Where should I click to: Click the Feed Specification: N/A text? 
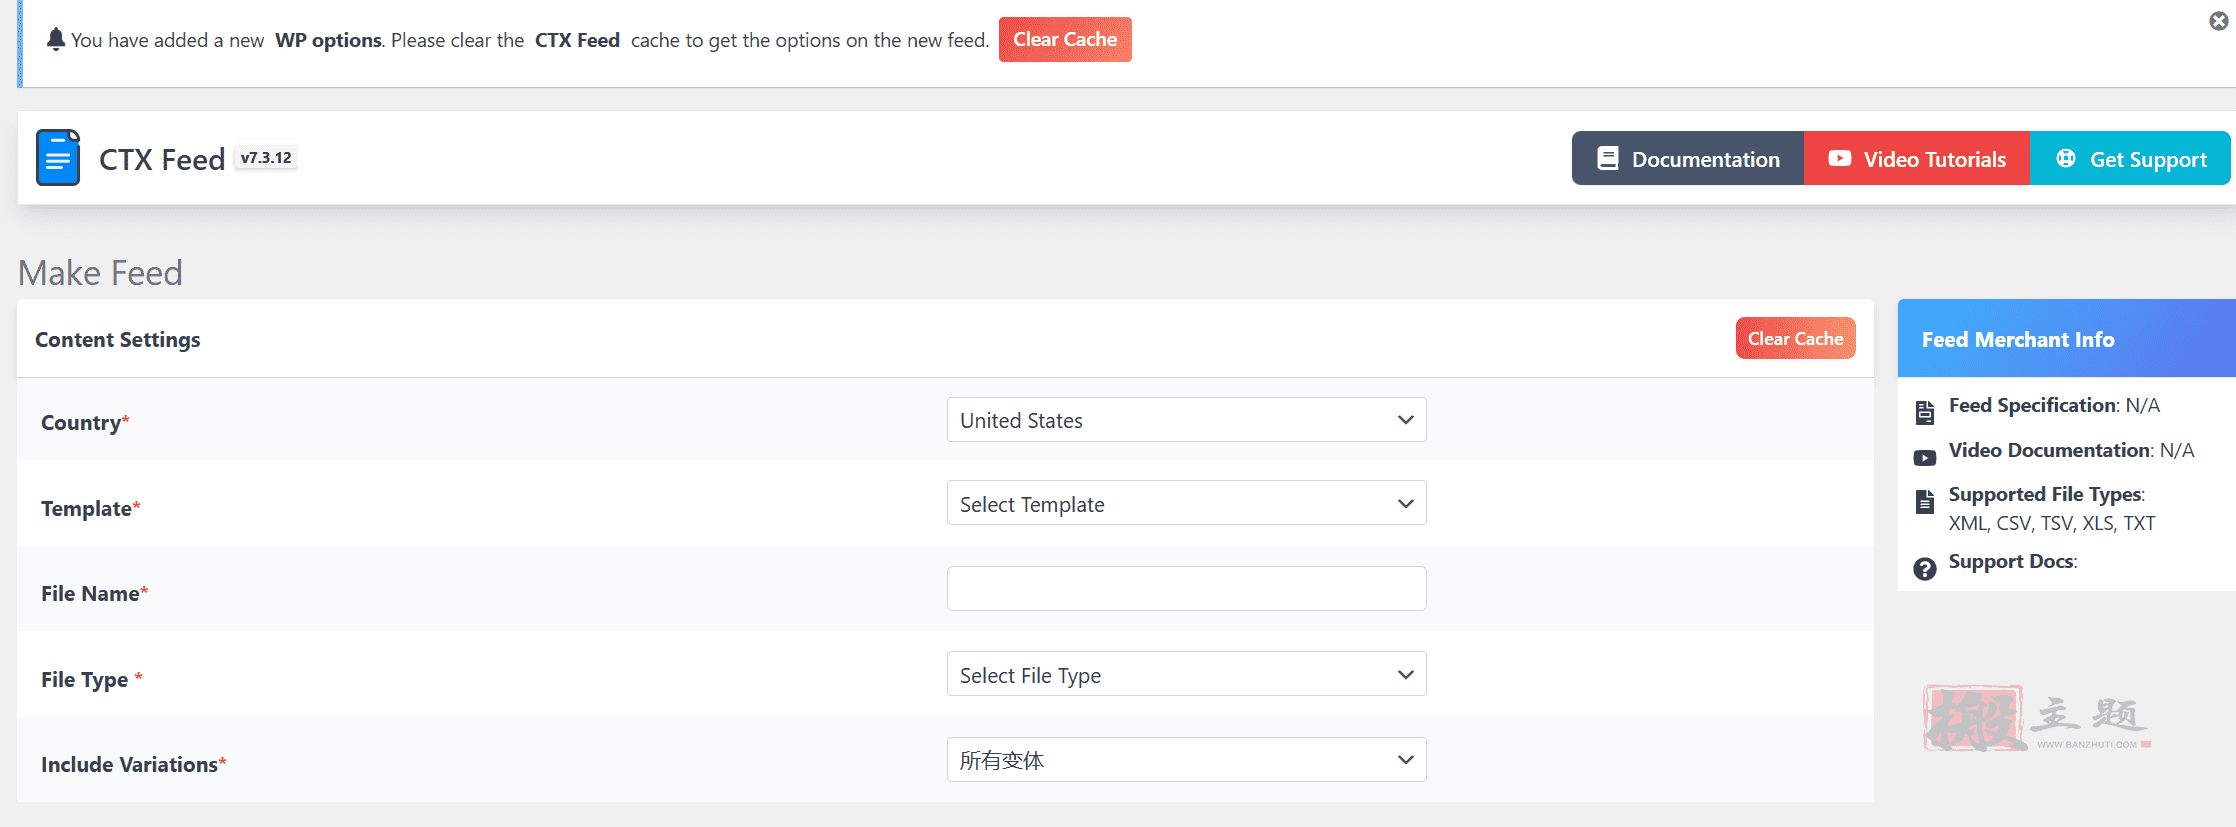click(x=2054, y=405)
